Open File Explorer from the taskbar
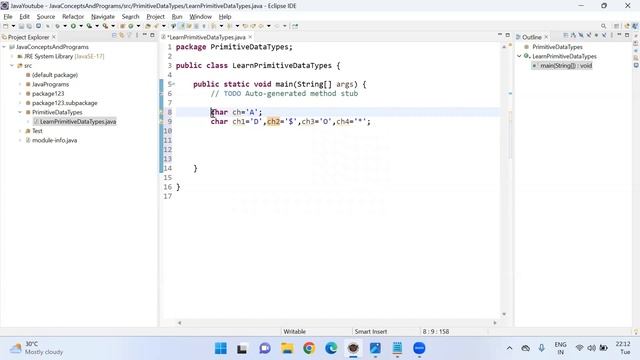This screenshot has height=360, width=640. tap(287, 348)
